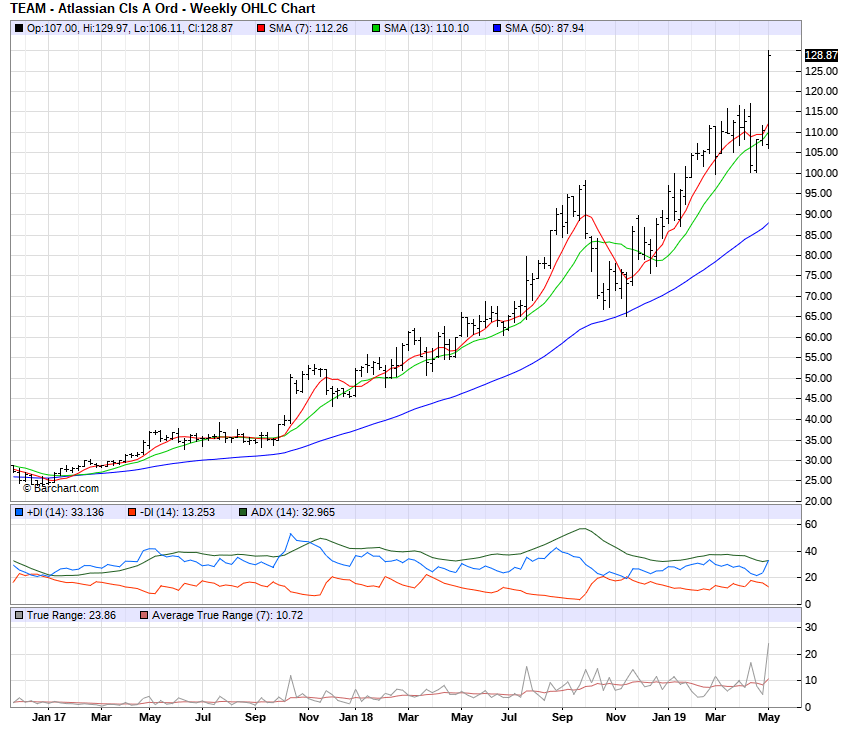The width and height of the screenshot is (843, 748).
Task: Click the 120.00 price axis label
Action: [821, 91]
